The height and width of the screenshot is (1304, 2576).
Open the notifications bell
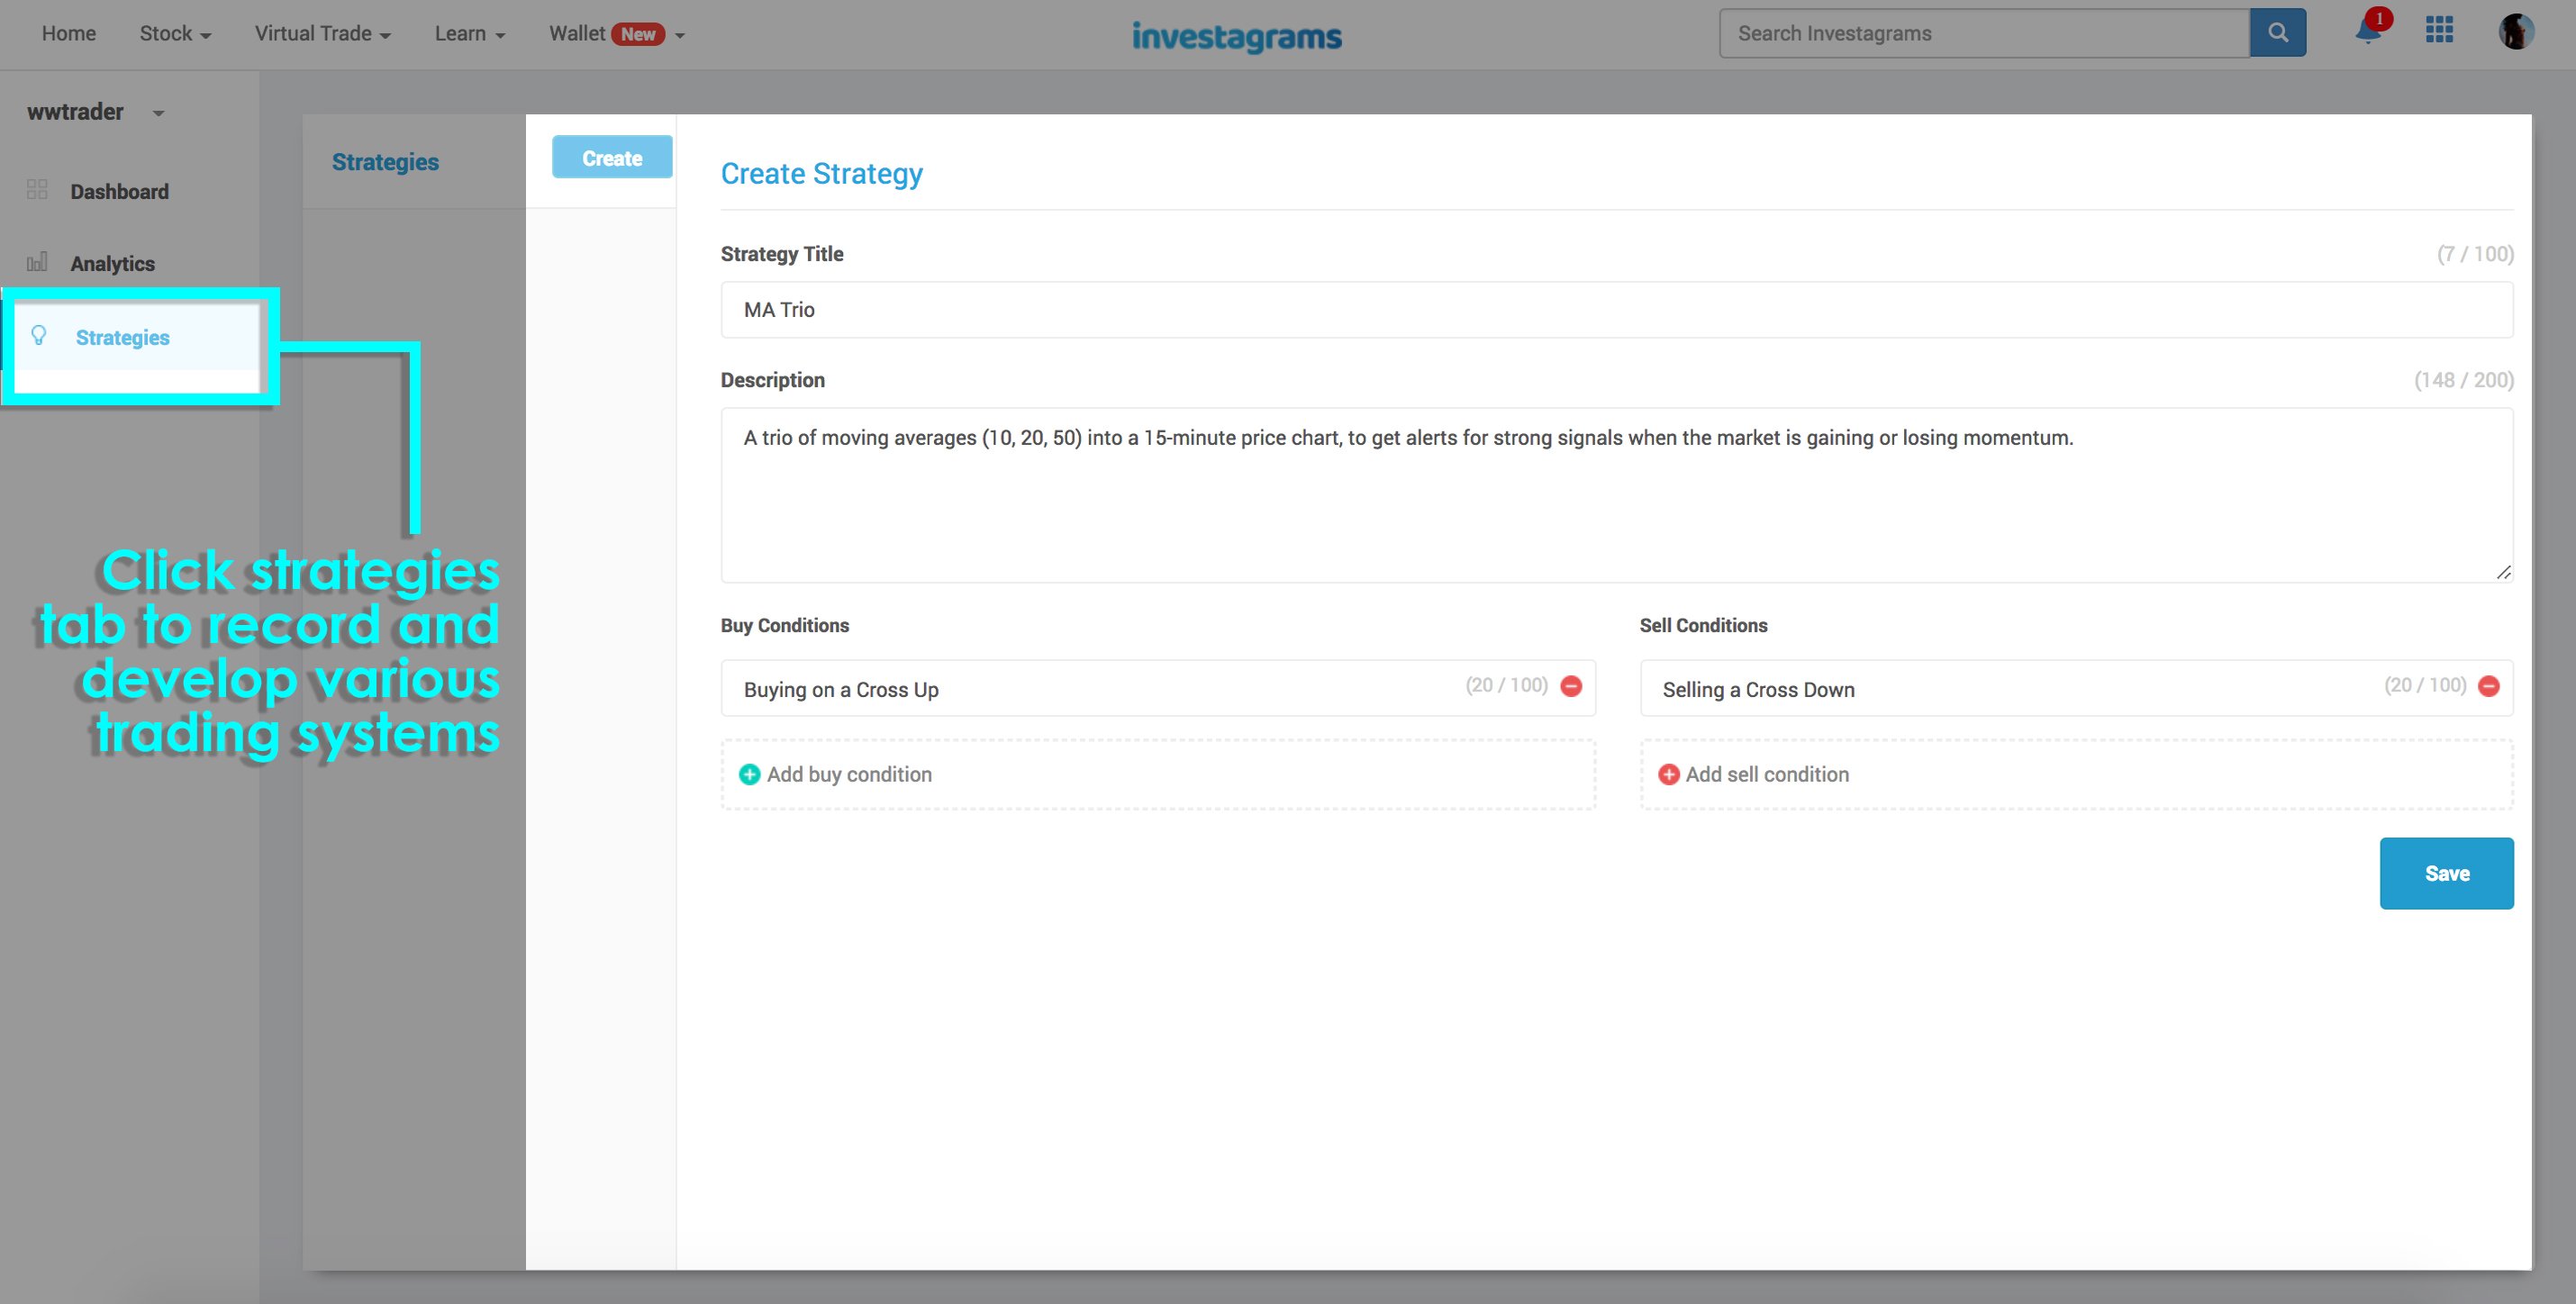(x=2367, y=31)
